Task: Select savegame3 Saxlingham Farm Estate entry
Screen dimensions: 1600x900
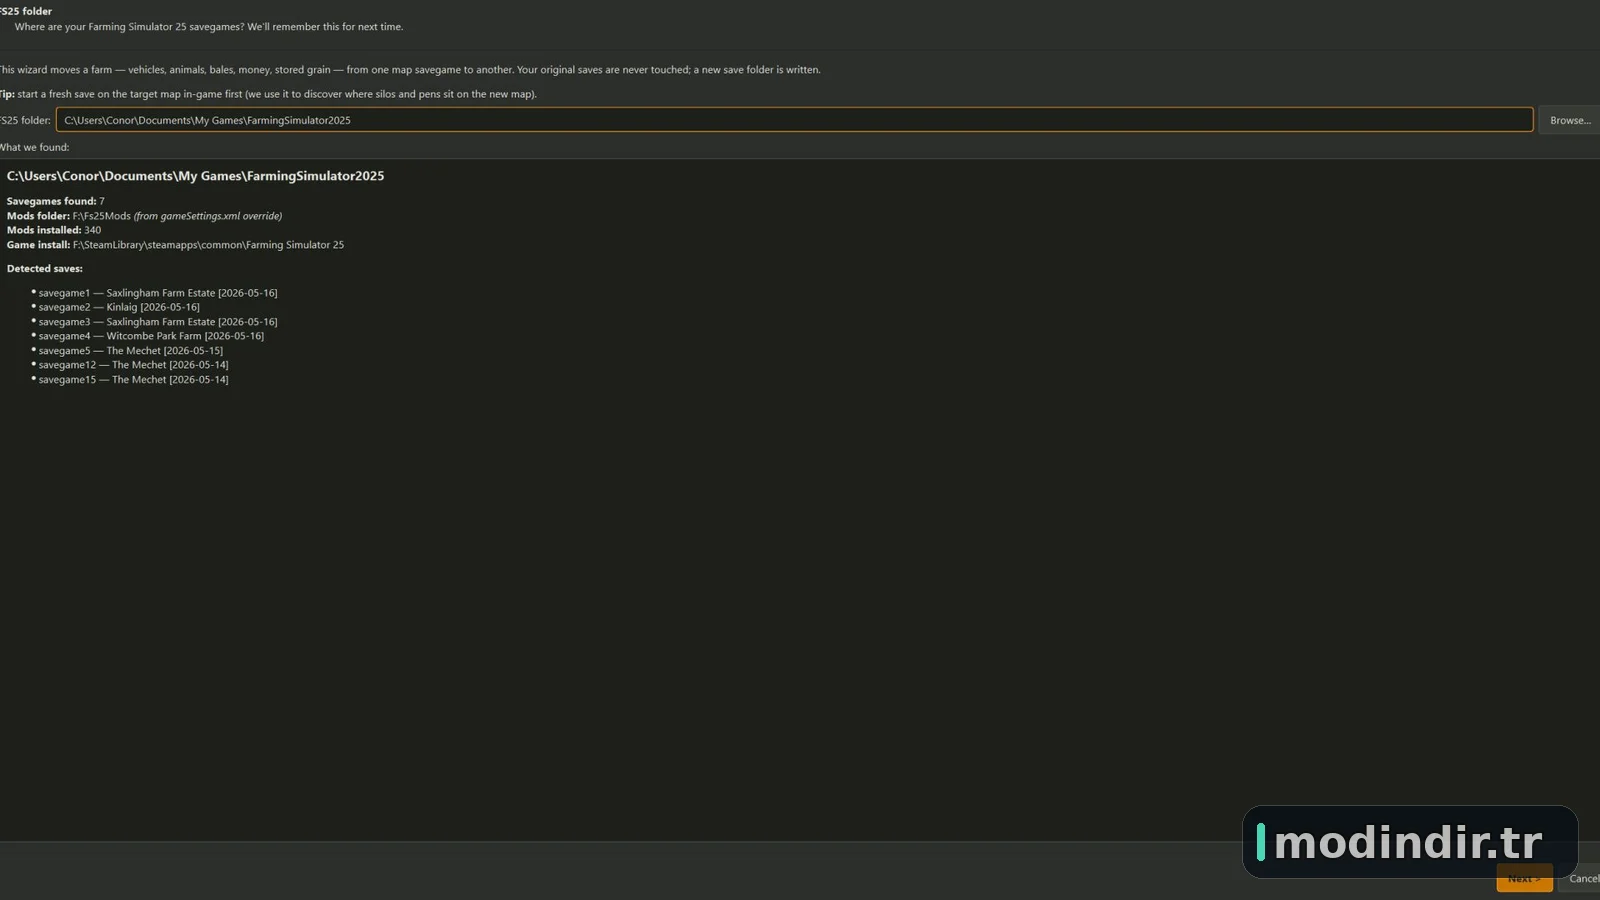Action: pos(158,322)
